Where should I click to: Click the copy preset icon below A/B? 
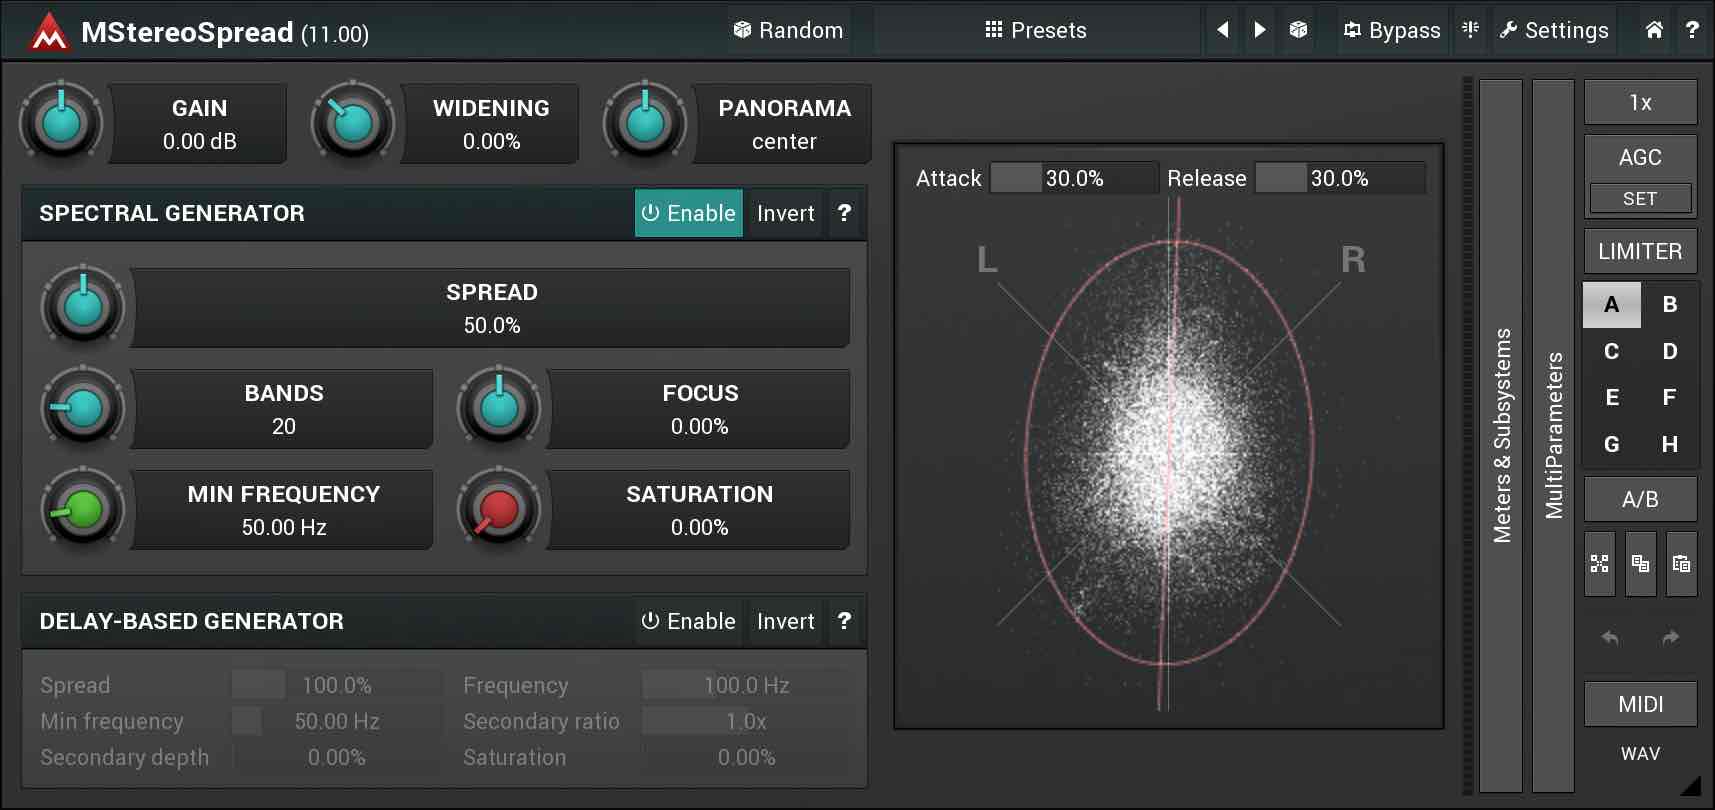click(1640, 564)
